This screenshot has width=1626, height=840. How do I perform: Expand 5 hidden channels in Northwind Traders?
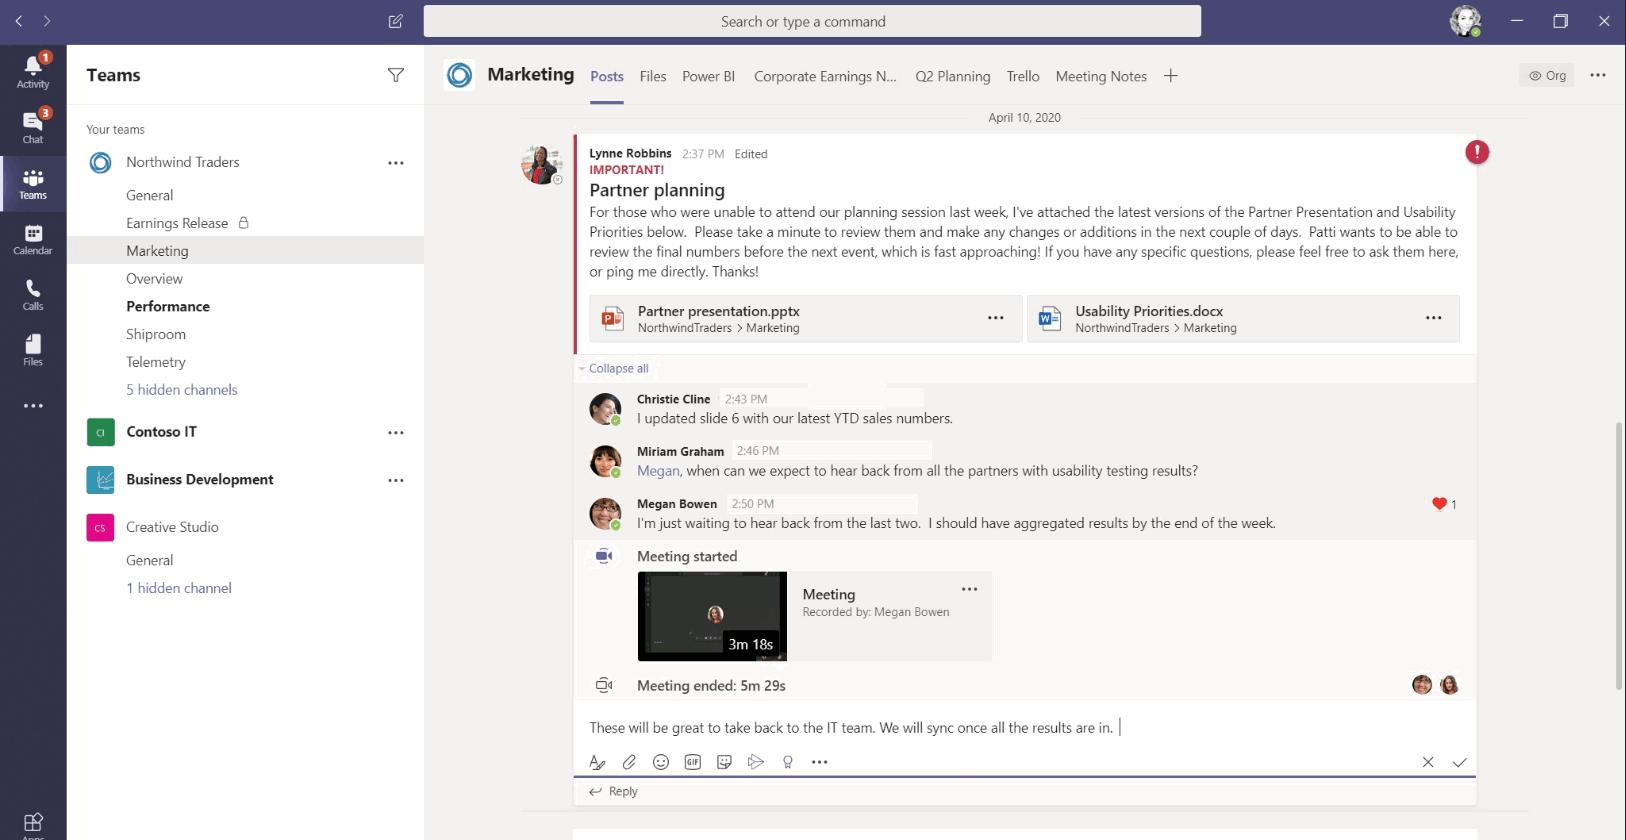pos(182,390)
